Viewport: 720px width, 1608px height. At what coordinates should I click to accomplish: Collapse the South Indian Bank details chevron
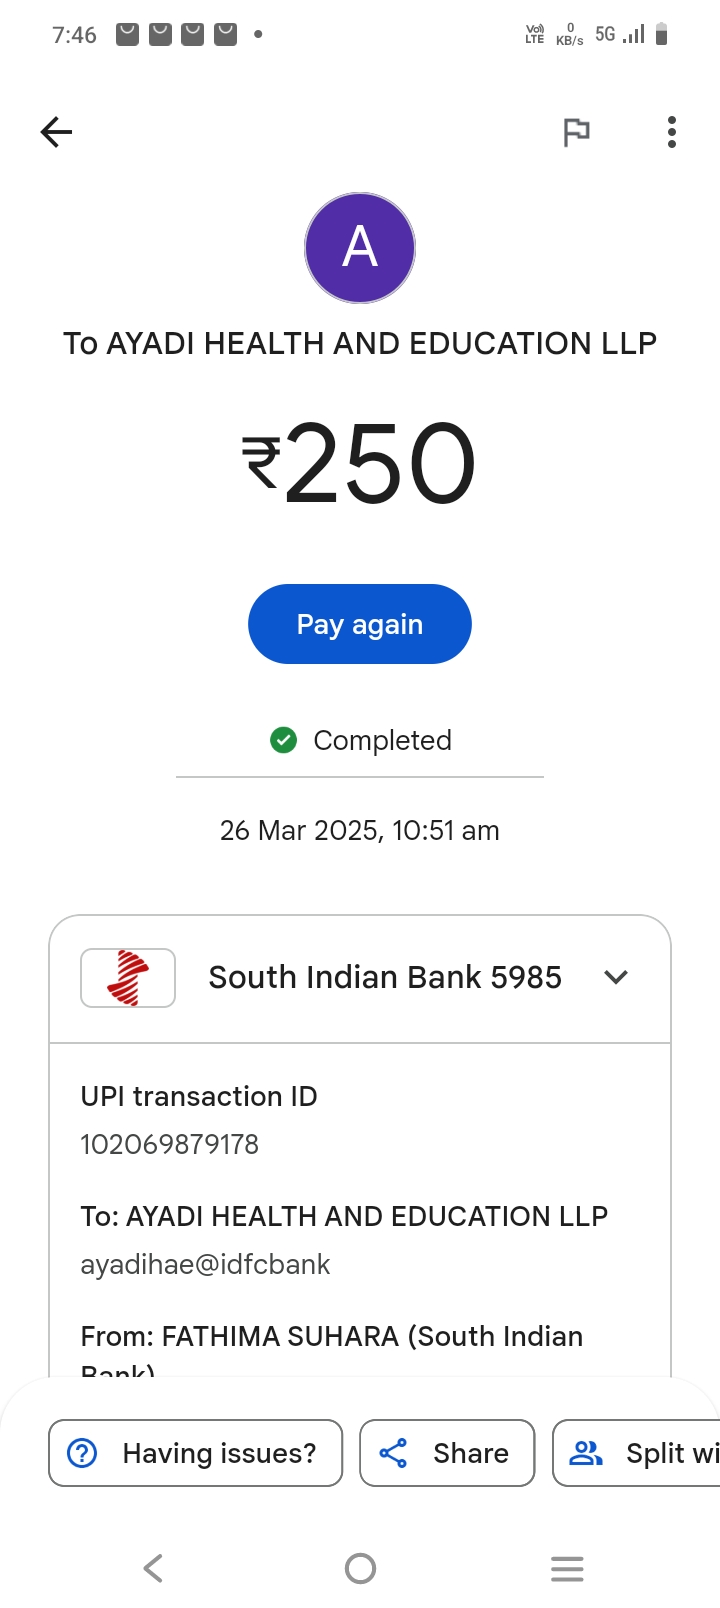coord(616,977)
